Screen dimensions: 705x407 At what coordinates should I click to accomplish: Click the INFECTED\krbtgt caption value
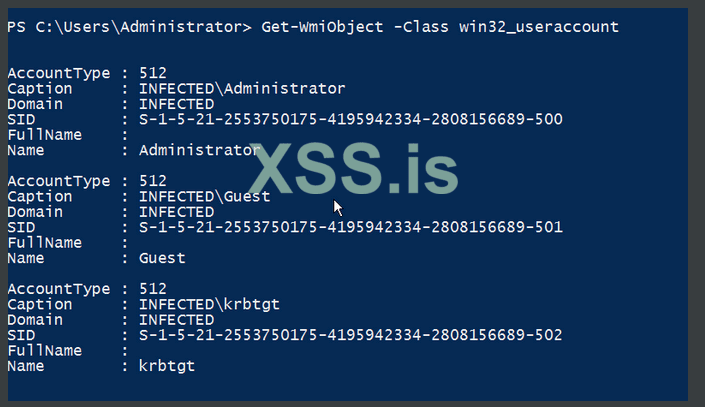(209, 304)
